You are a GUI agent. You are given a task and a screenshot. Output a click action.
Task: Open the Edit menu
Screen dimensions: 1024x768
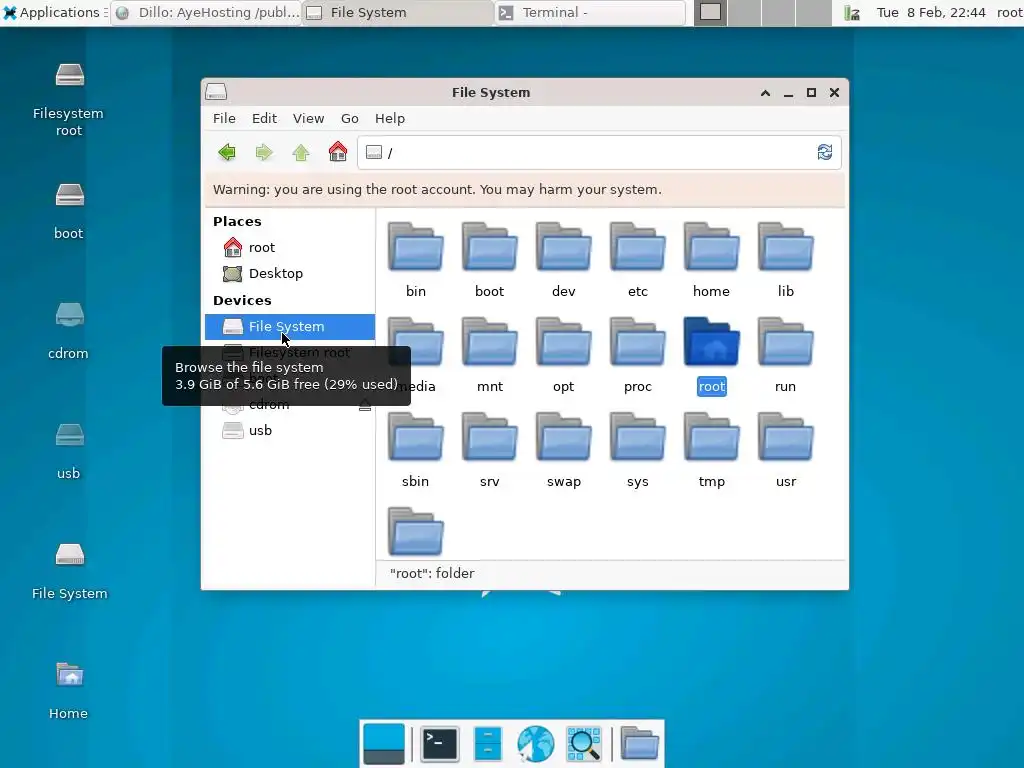point(264,118)
